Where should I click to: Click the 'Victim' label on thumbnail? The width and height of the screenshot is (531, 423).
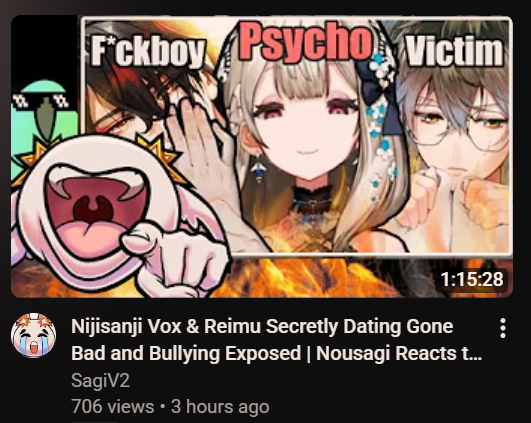454,51
